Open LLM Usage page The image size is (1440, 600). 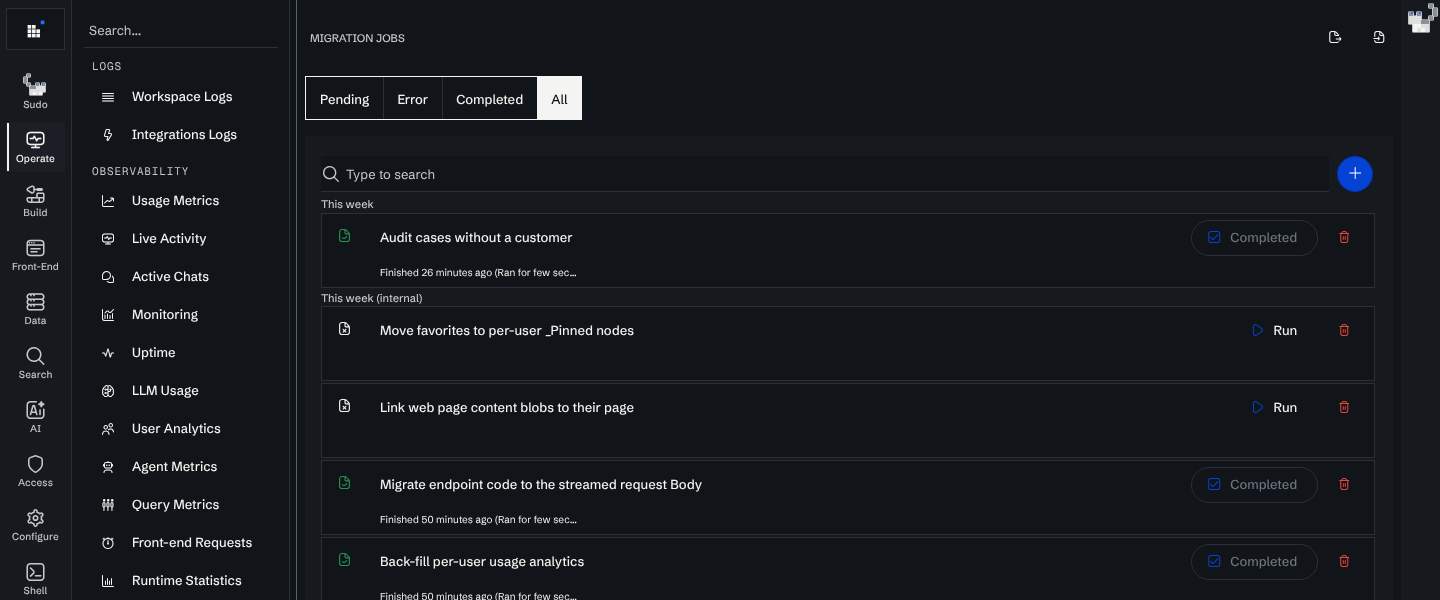point(165,391)
